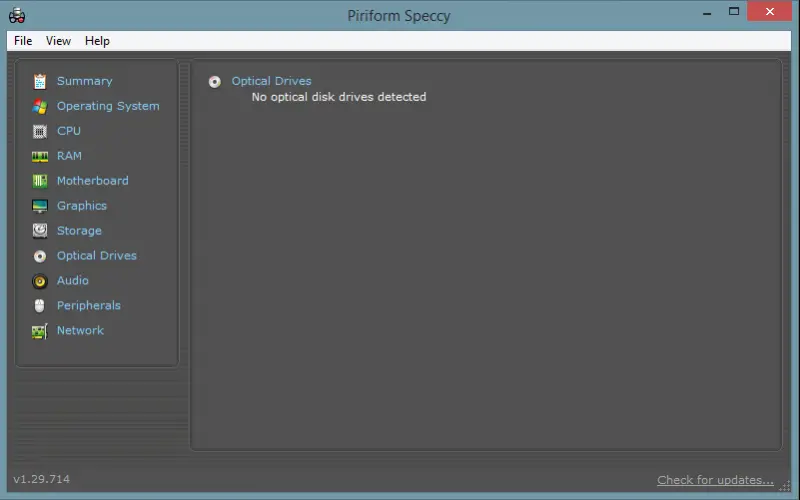Click the Audio speaker icon
Screen dimensions: 800x500
point(39,281)
